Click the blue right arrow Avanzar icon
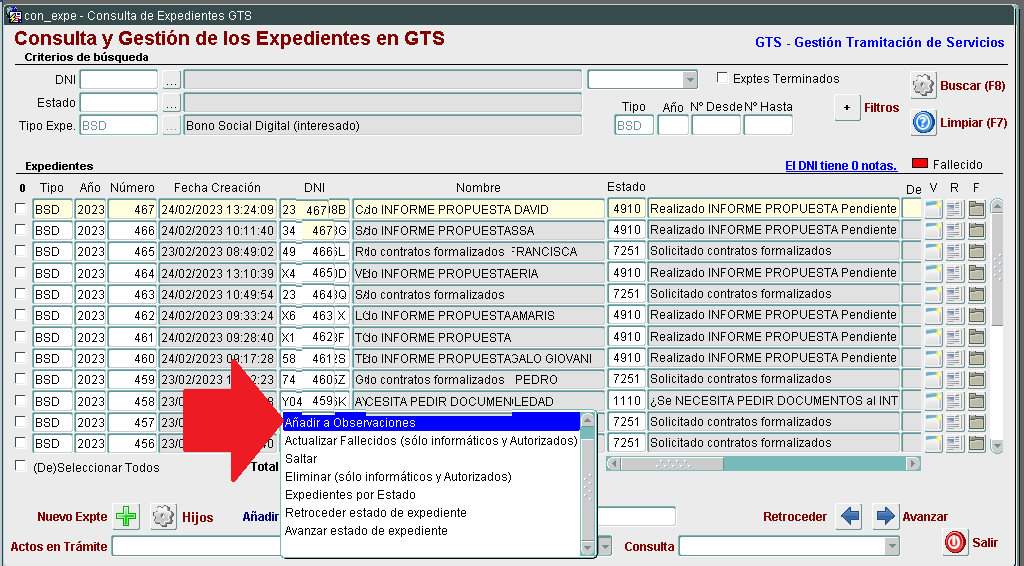 (x=885, y=516)
